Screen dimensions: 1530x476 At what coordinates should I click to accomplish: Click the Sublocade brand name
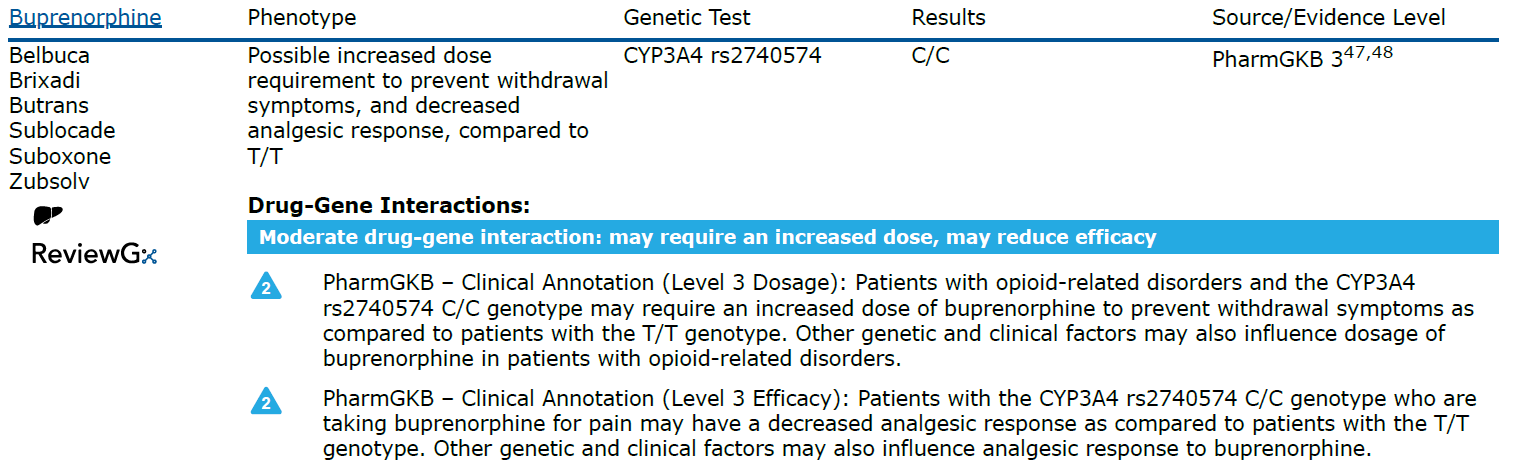pos(62,131)
